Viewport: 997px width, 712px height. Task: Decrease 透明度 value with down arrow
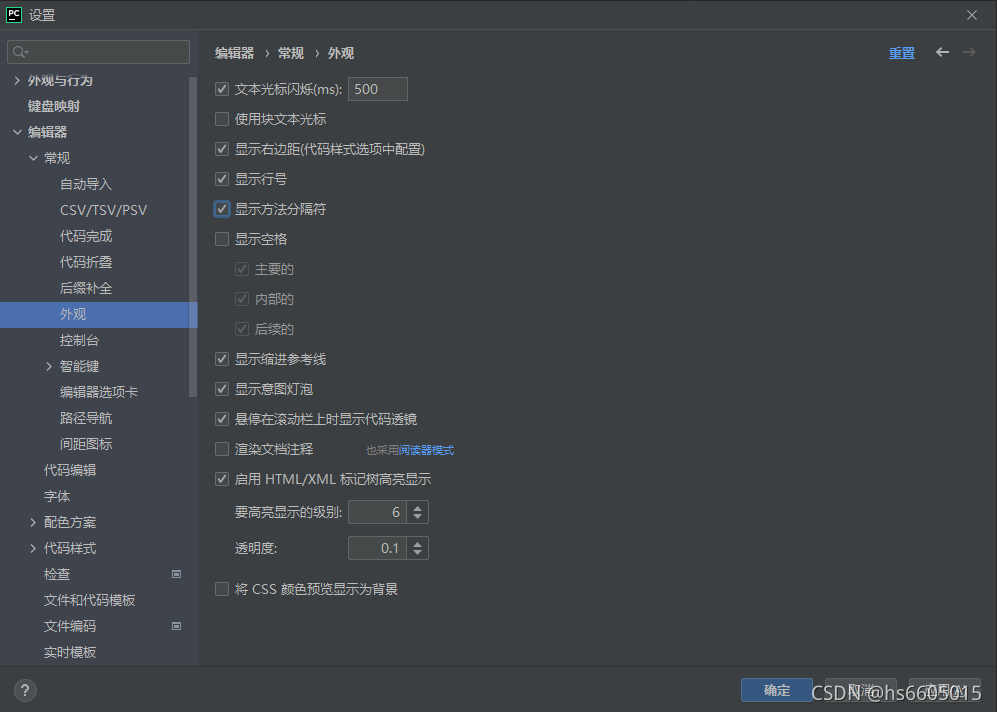pos(418,553)
